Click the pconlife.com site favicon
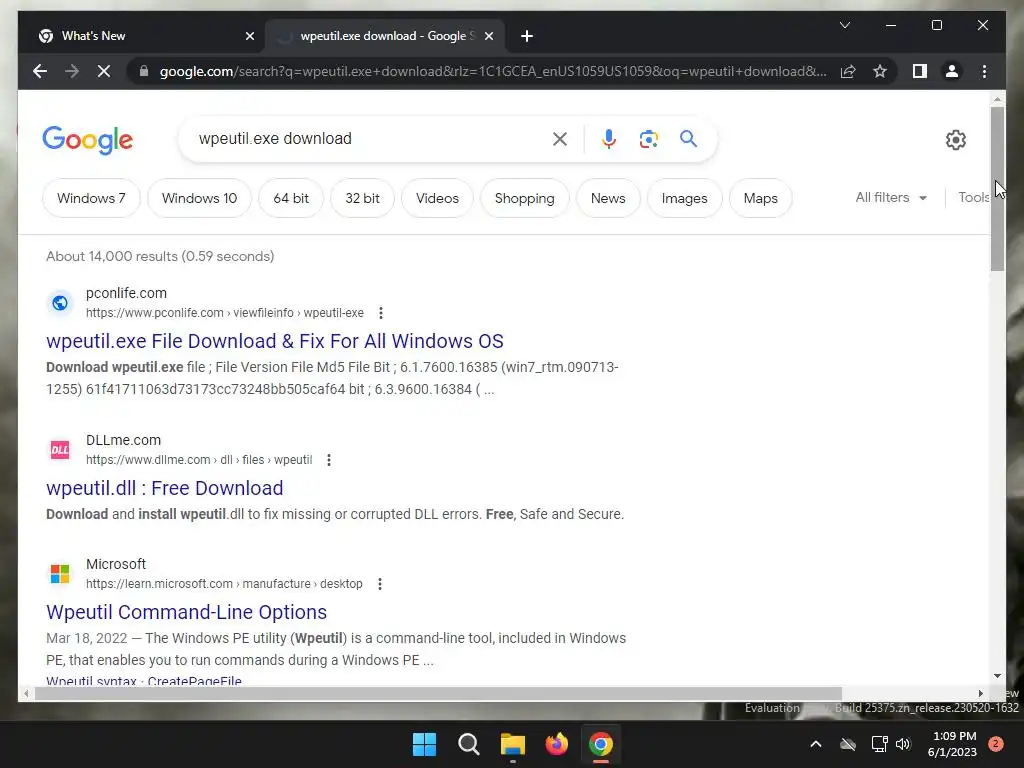Viewport: 1024px width, 768px height. [x=60, y=303]
